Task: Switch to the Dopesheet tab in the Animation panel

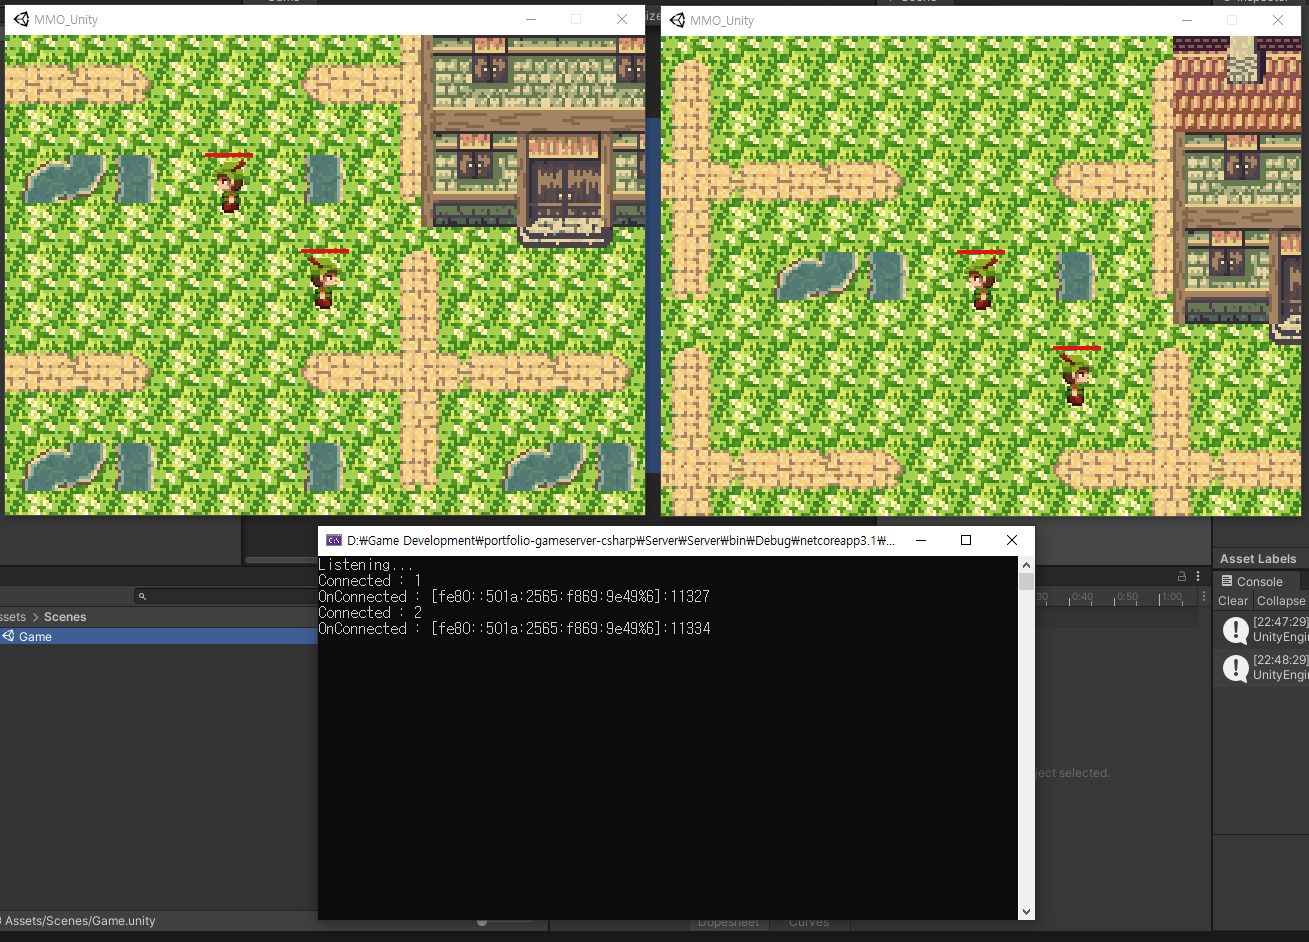Action: (729, 921)
